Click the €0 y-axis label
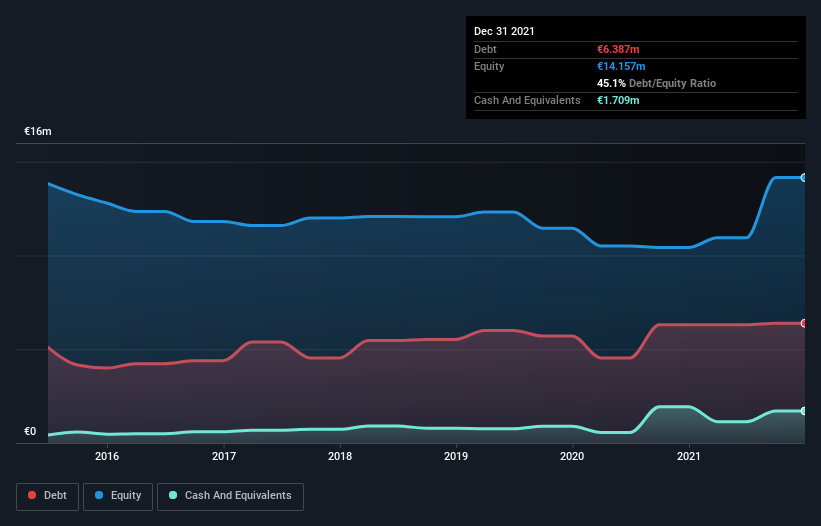The width and height of the screenshot is (821, 526). (x=30, y=431)
